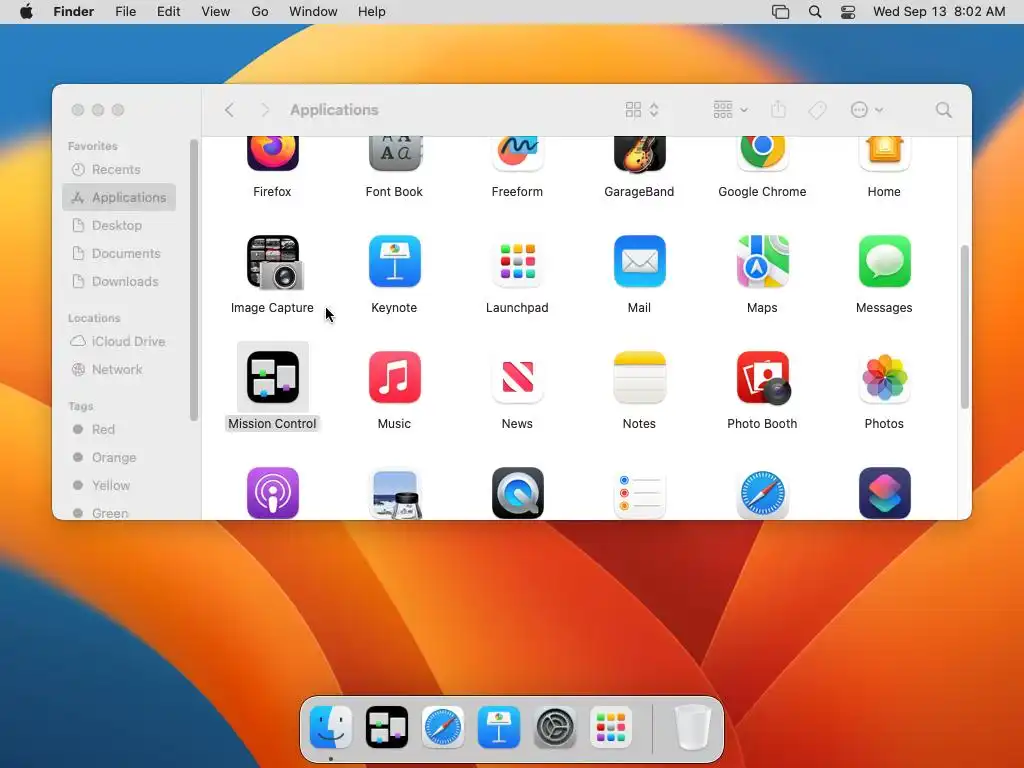Open the Firefox application icon
The width and height of the screenshot is (1024, 768).
coord(272,153)
